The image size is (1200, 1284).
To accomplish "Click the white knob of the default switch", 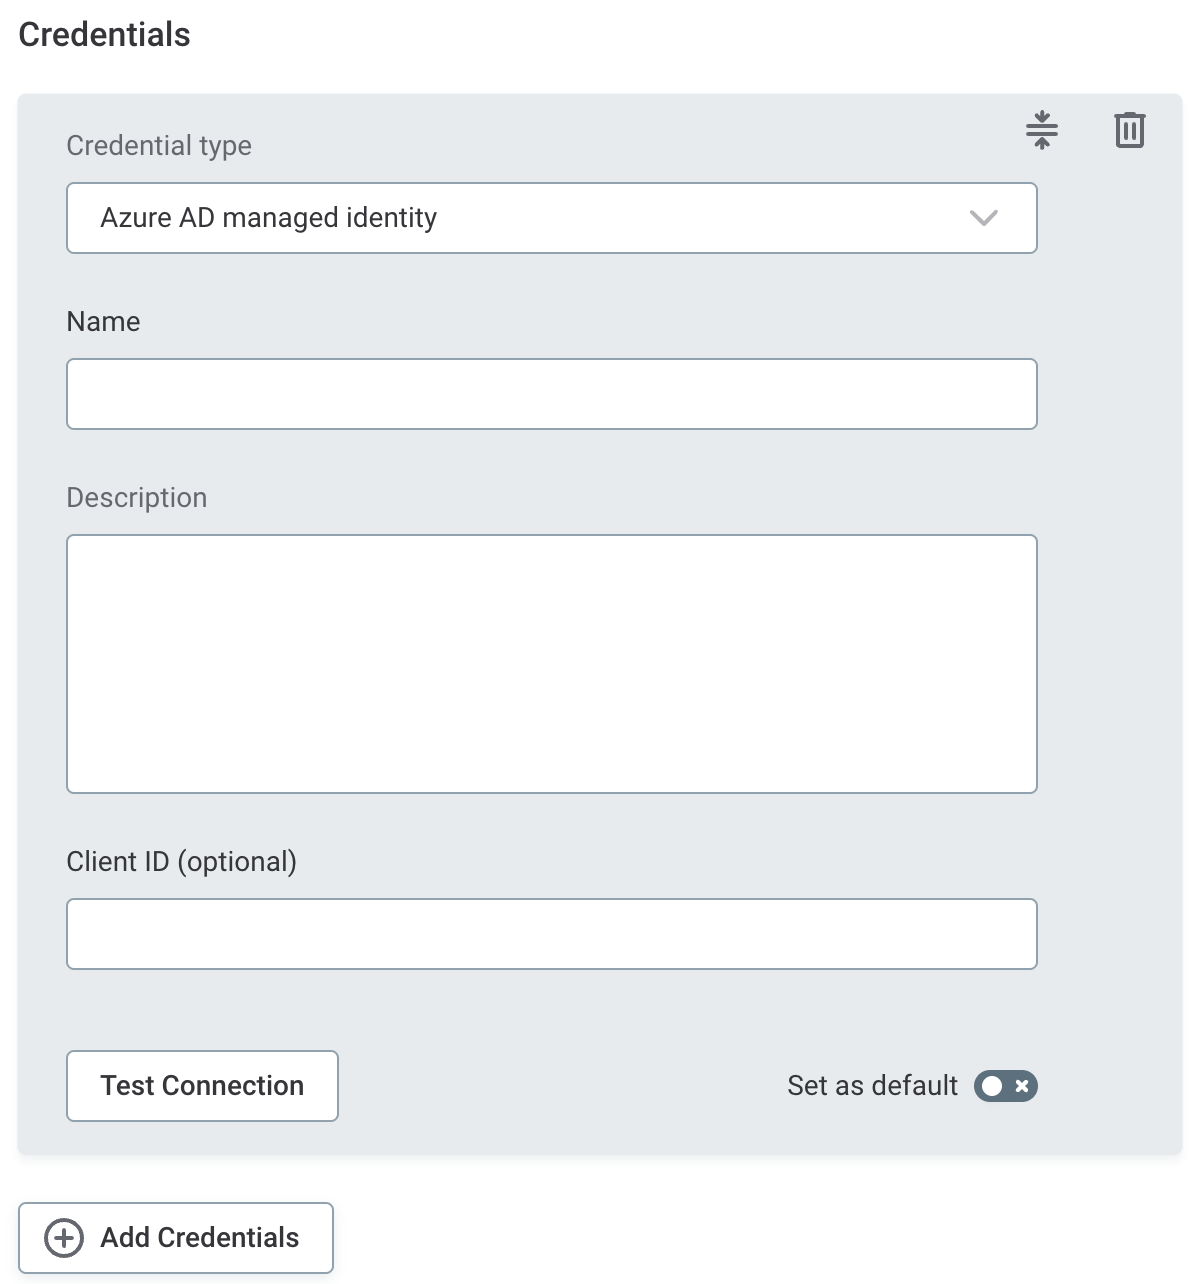I will click(x=991, y=1086).
